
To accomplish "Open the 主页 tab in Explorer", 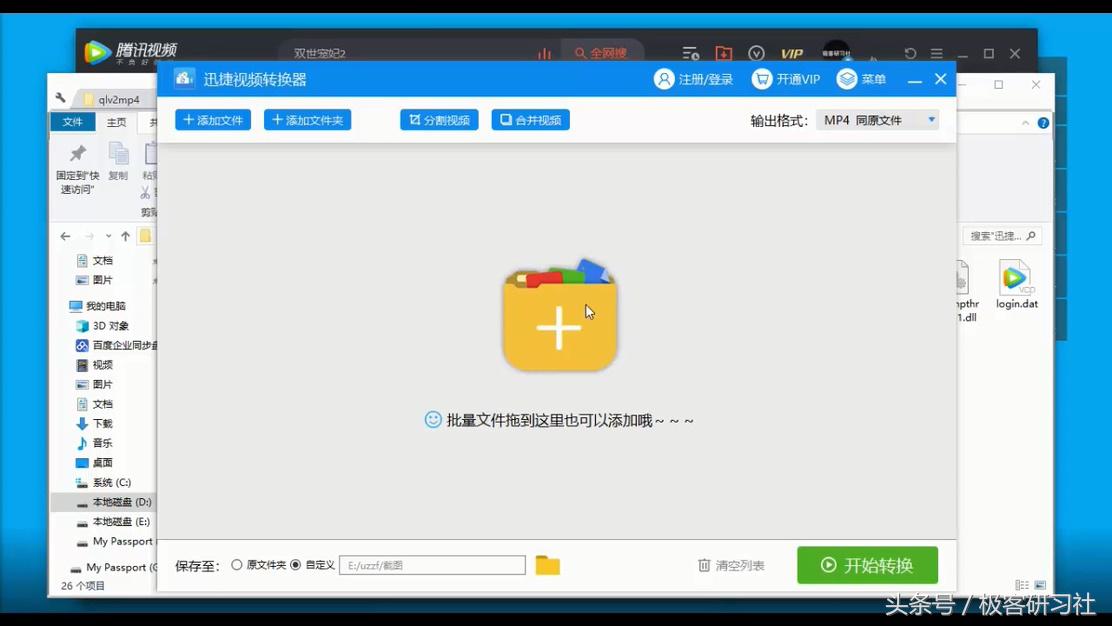I will 116,122.
